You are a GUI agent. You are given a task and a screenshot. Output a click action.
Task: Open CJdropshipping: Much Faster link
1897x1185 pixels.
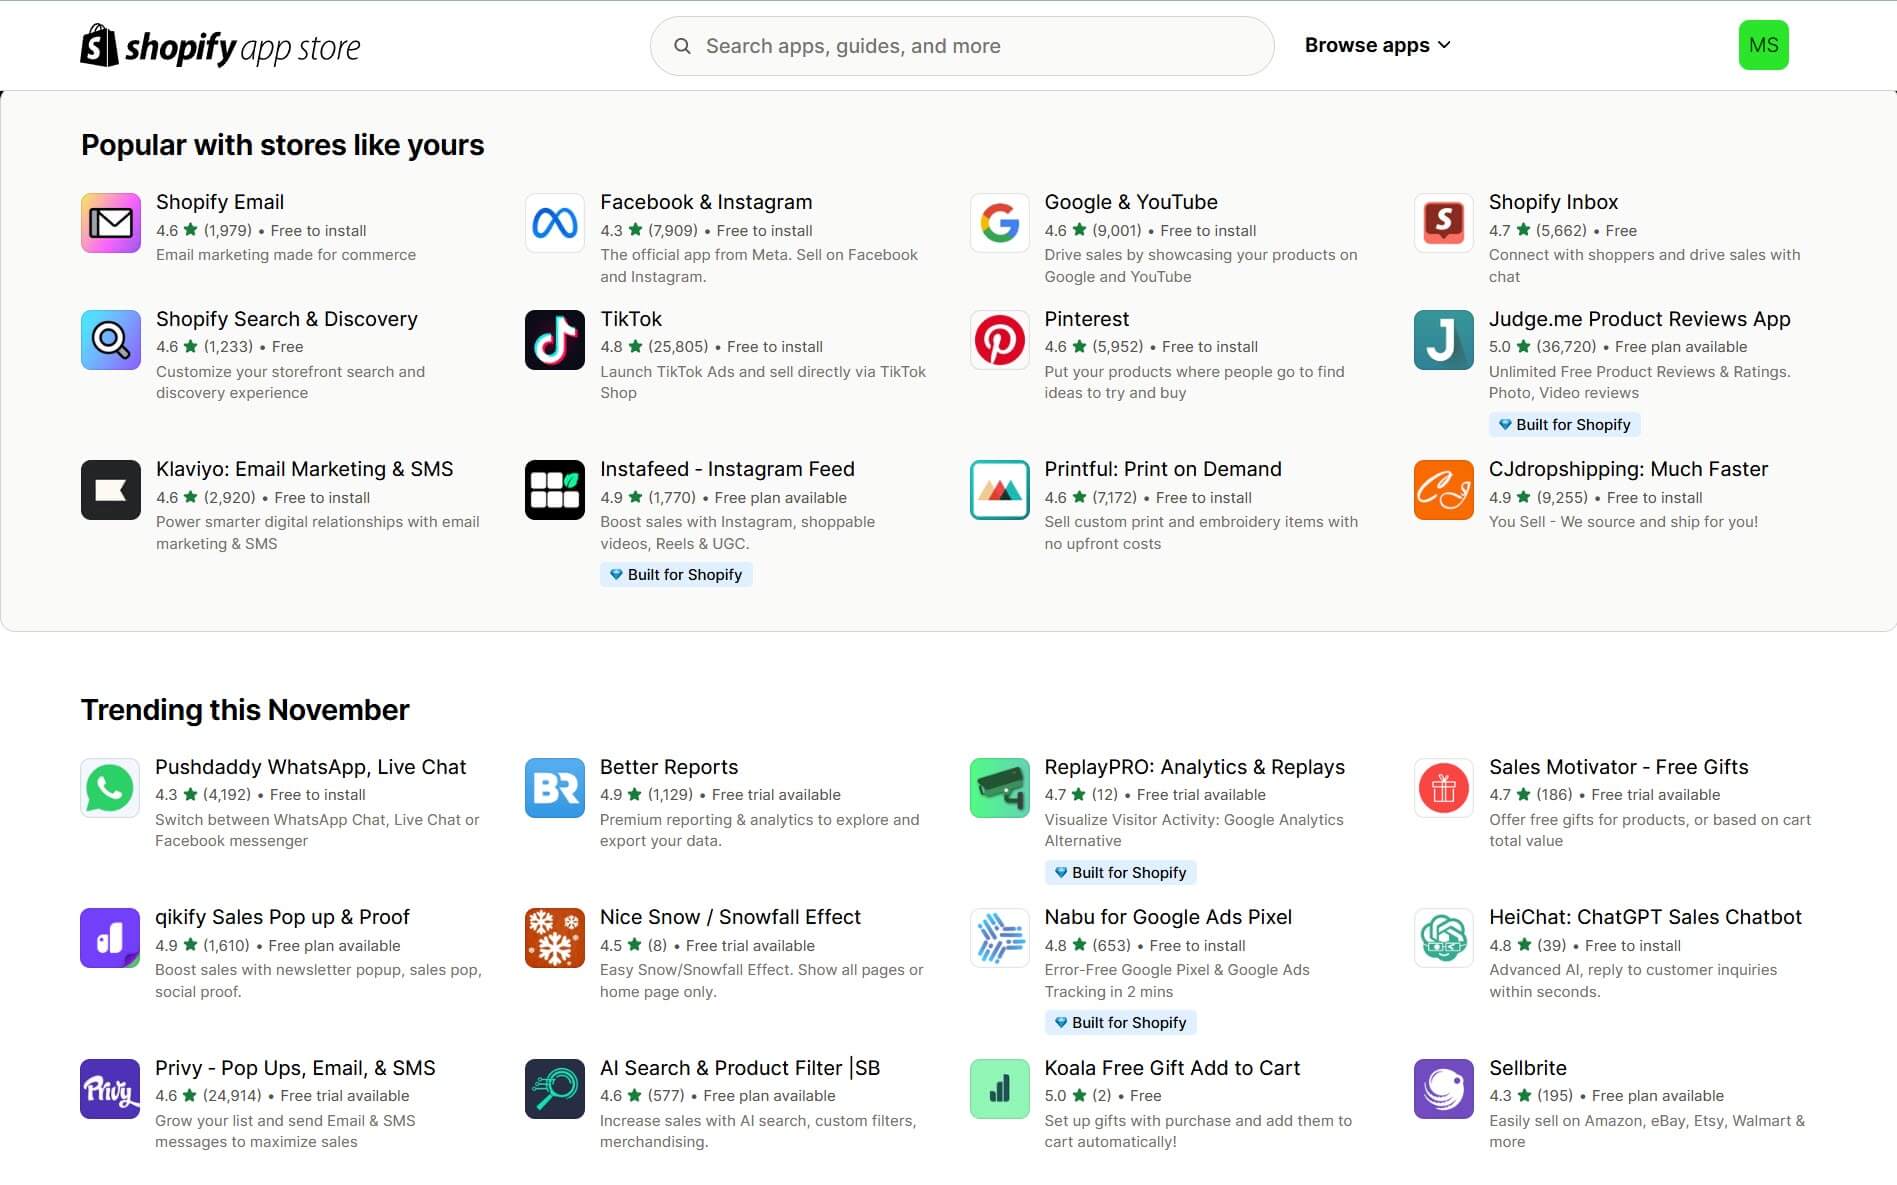click(1628, 469)
